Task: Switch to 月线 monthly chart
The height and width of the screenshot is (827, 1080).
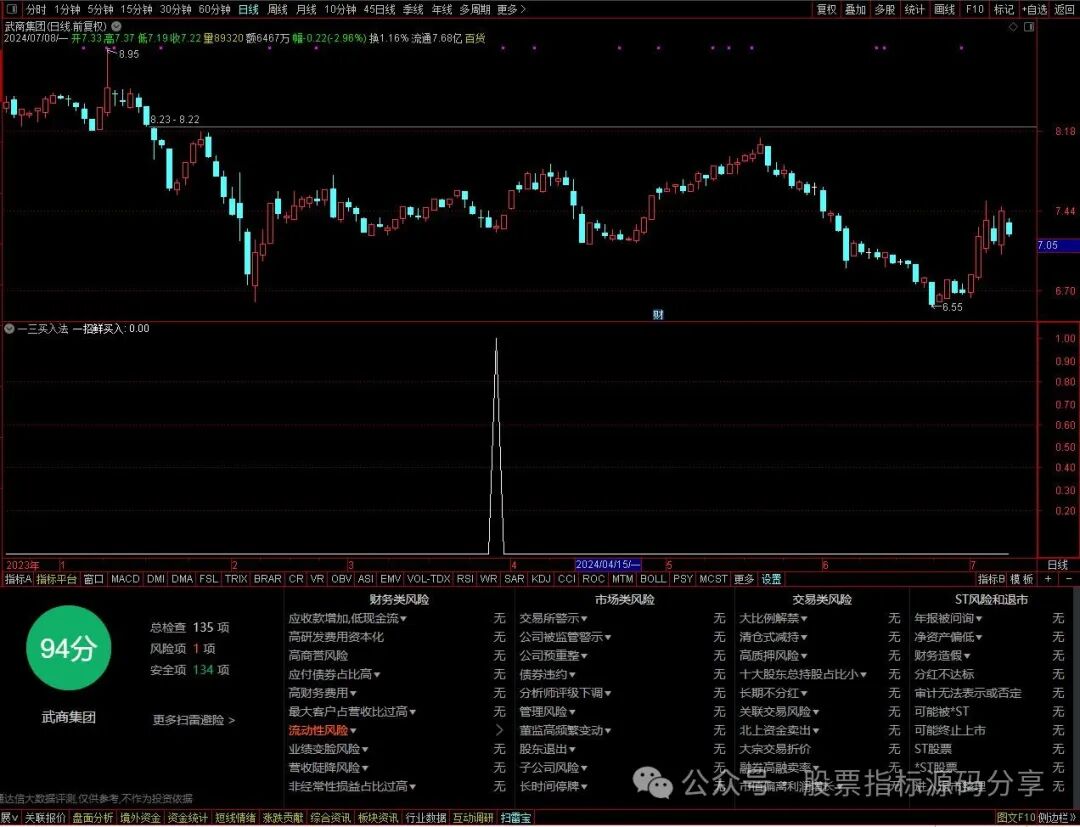Action: (305, 9)
